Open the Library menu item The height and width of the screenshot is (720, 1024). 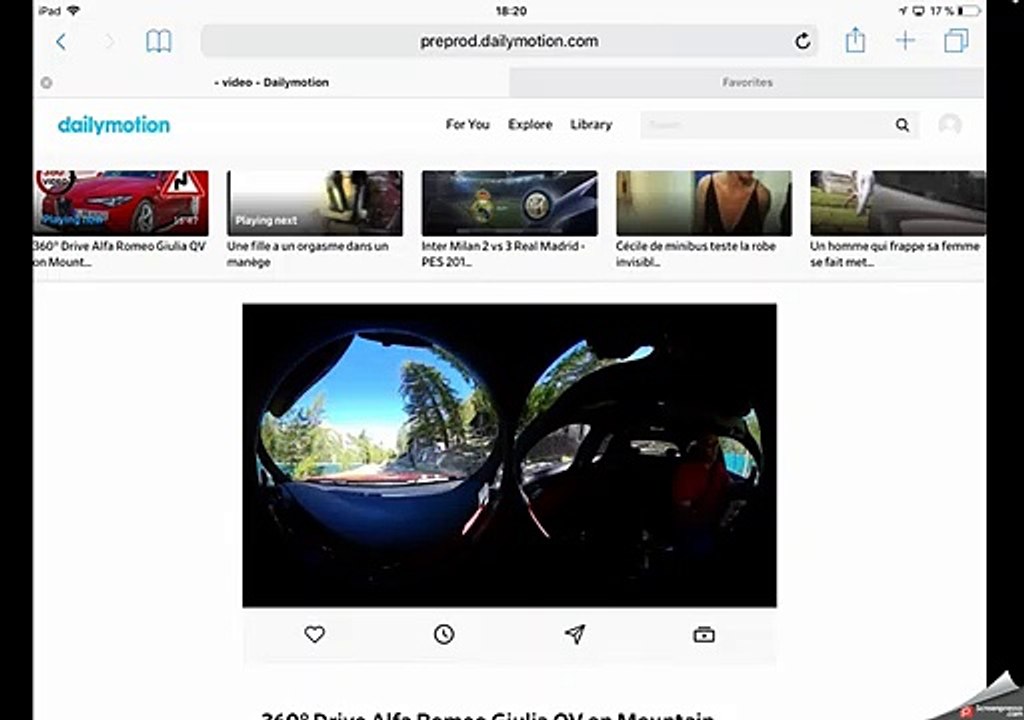pyautogui.click(x=591, y=124)
